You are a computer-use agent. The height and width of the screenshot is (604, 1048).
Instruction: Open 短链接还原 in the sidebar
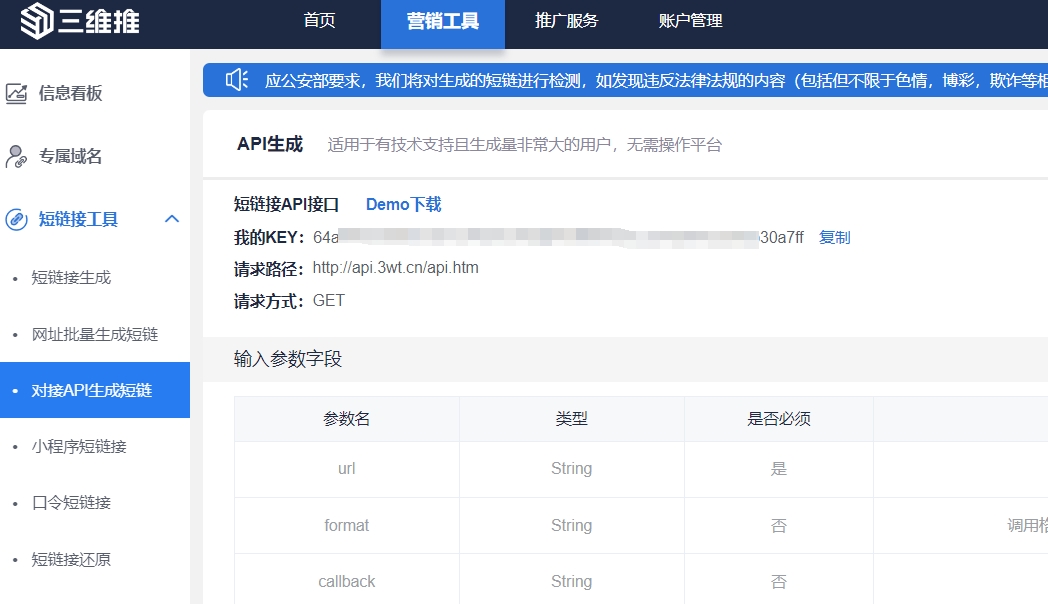71,560
